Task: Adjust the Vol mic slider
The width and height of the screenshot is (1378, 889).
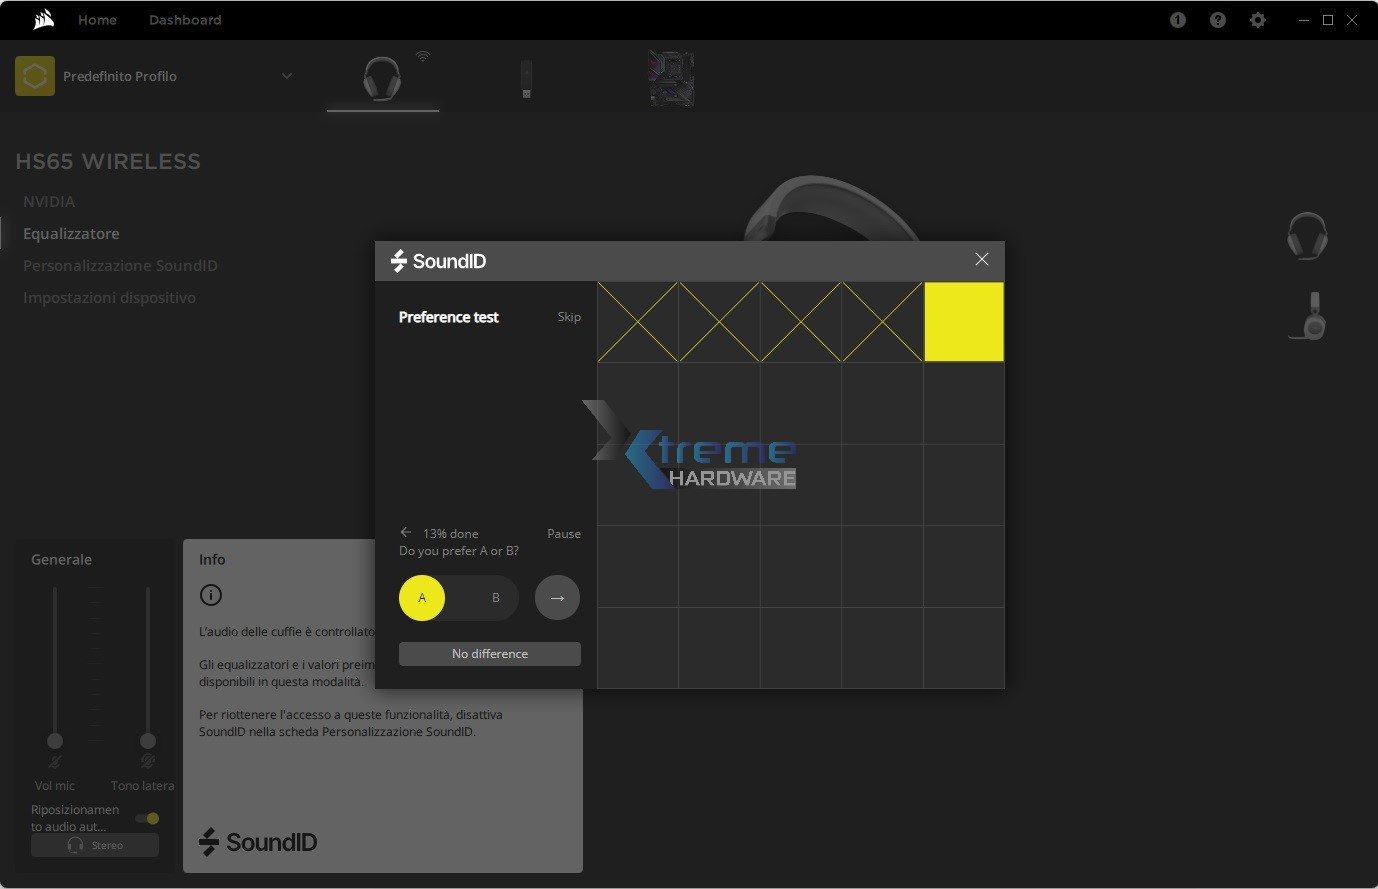Action: click(x=55, y=740)
